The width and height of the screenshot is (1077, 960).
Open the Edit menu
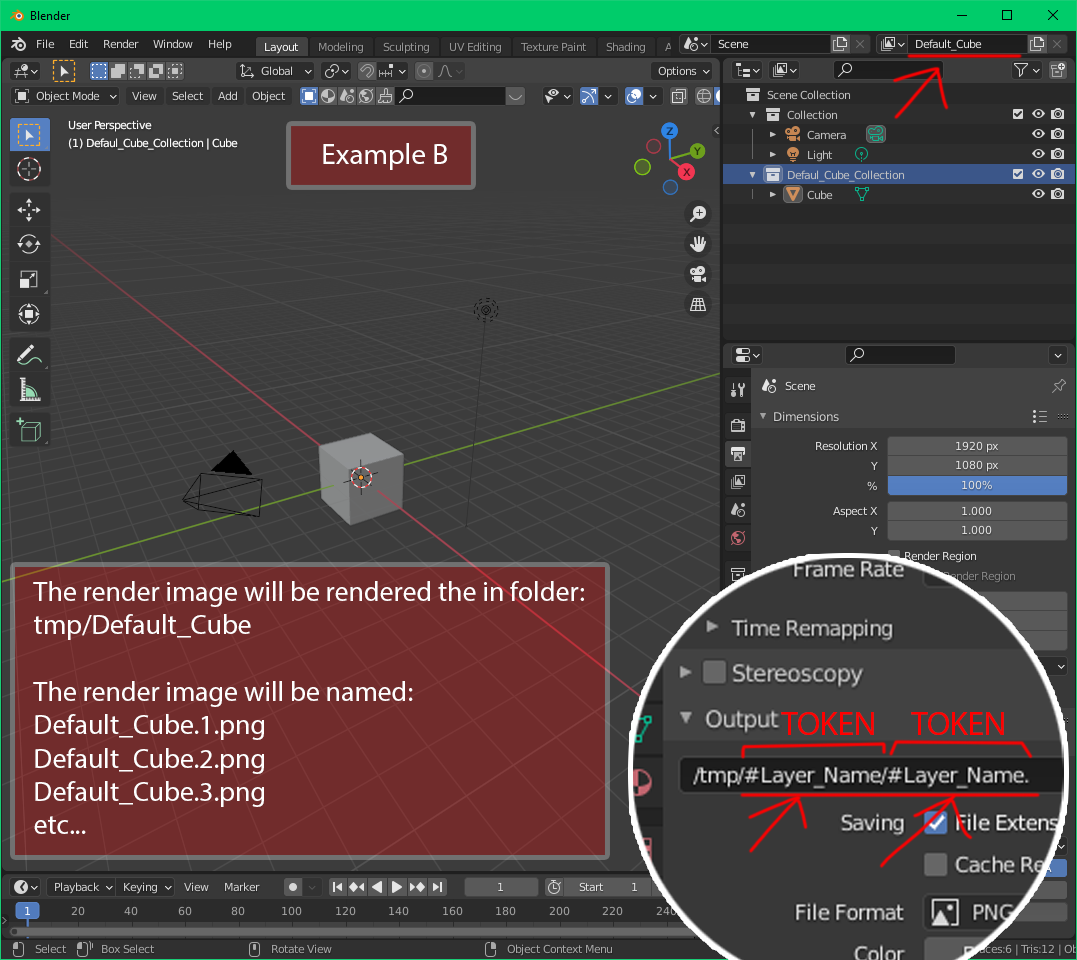pos(78,44)
